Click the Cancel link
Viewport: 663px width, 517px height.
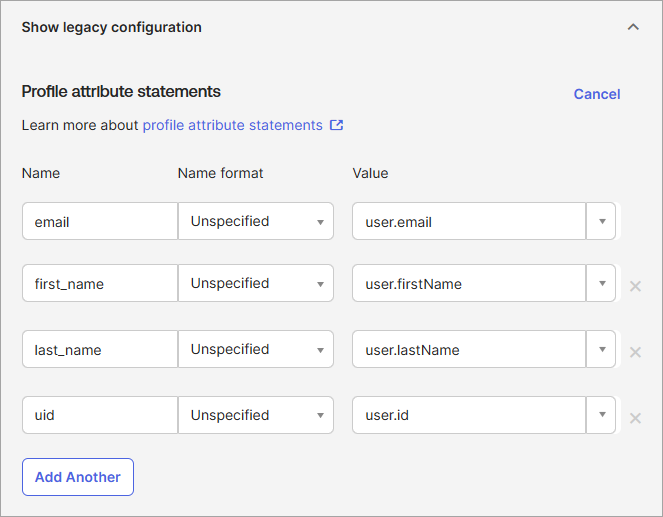tap(597, 94)
